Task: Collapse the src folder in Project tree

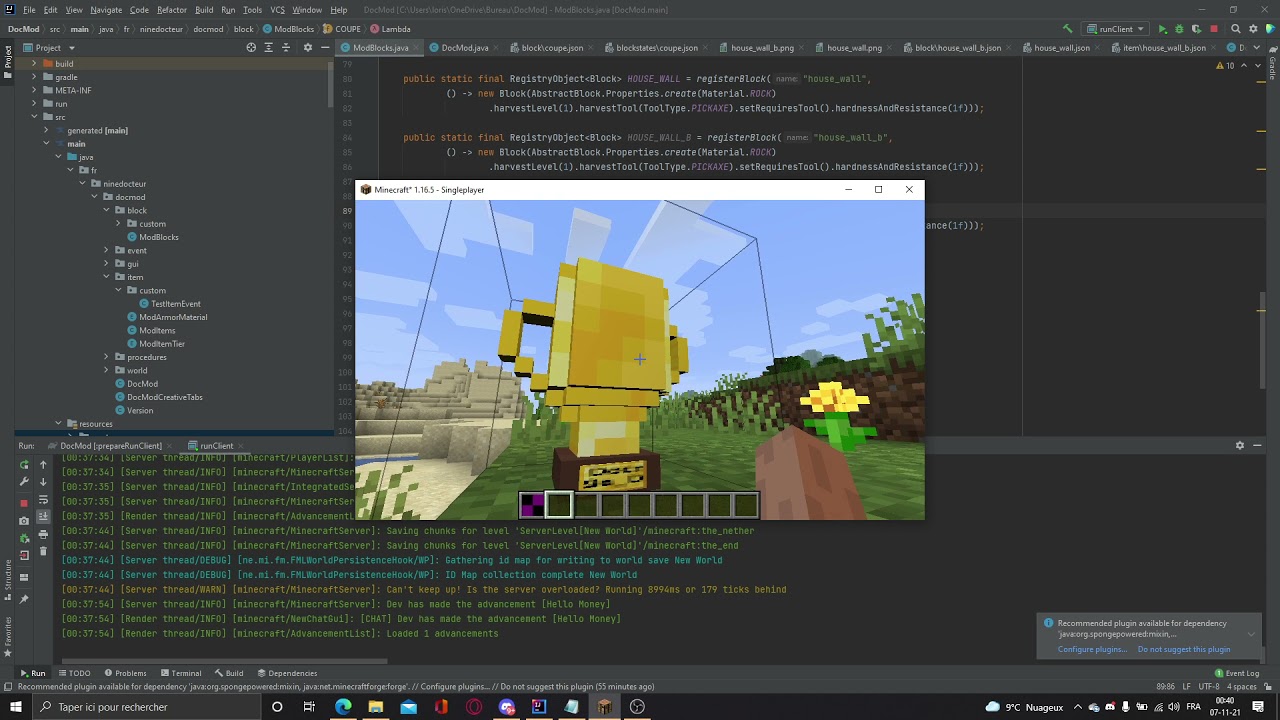Action: tap(33, 117)
